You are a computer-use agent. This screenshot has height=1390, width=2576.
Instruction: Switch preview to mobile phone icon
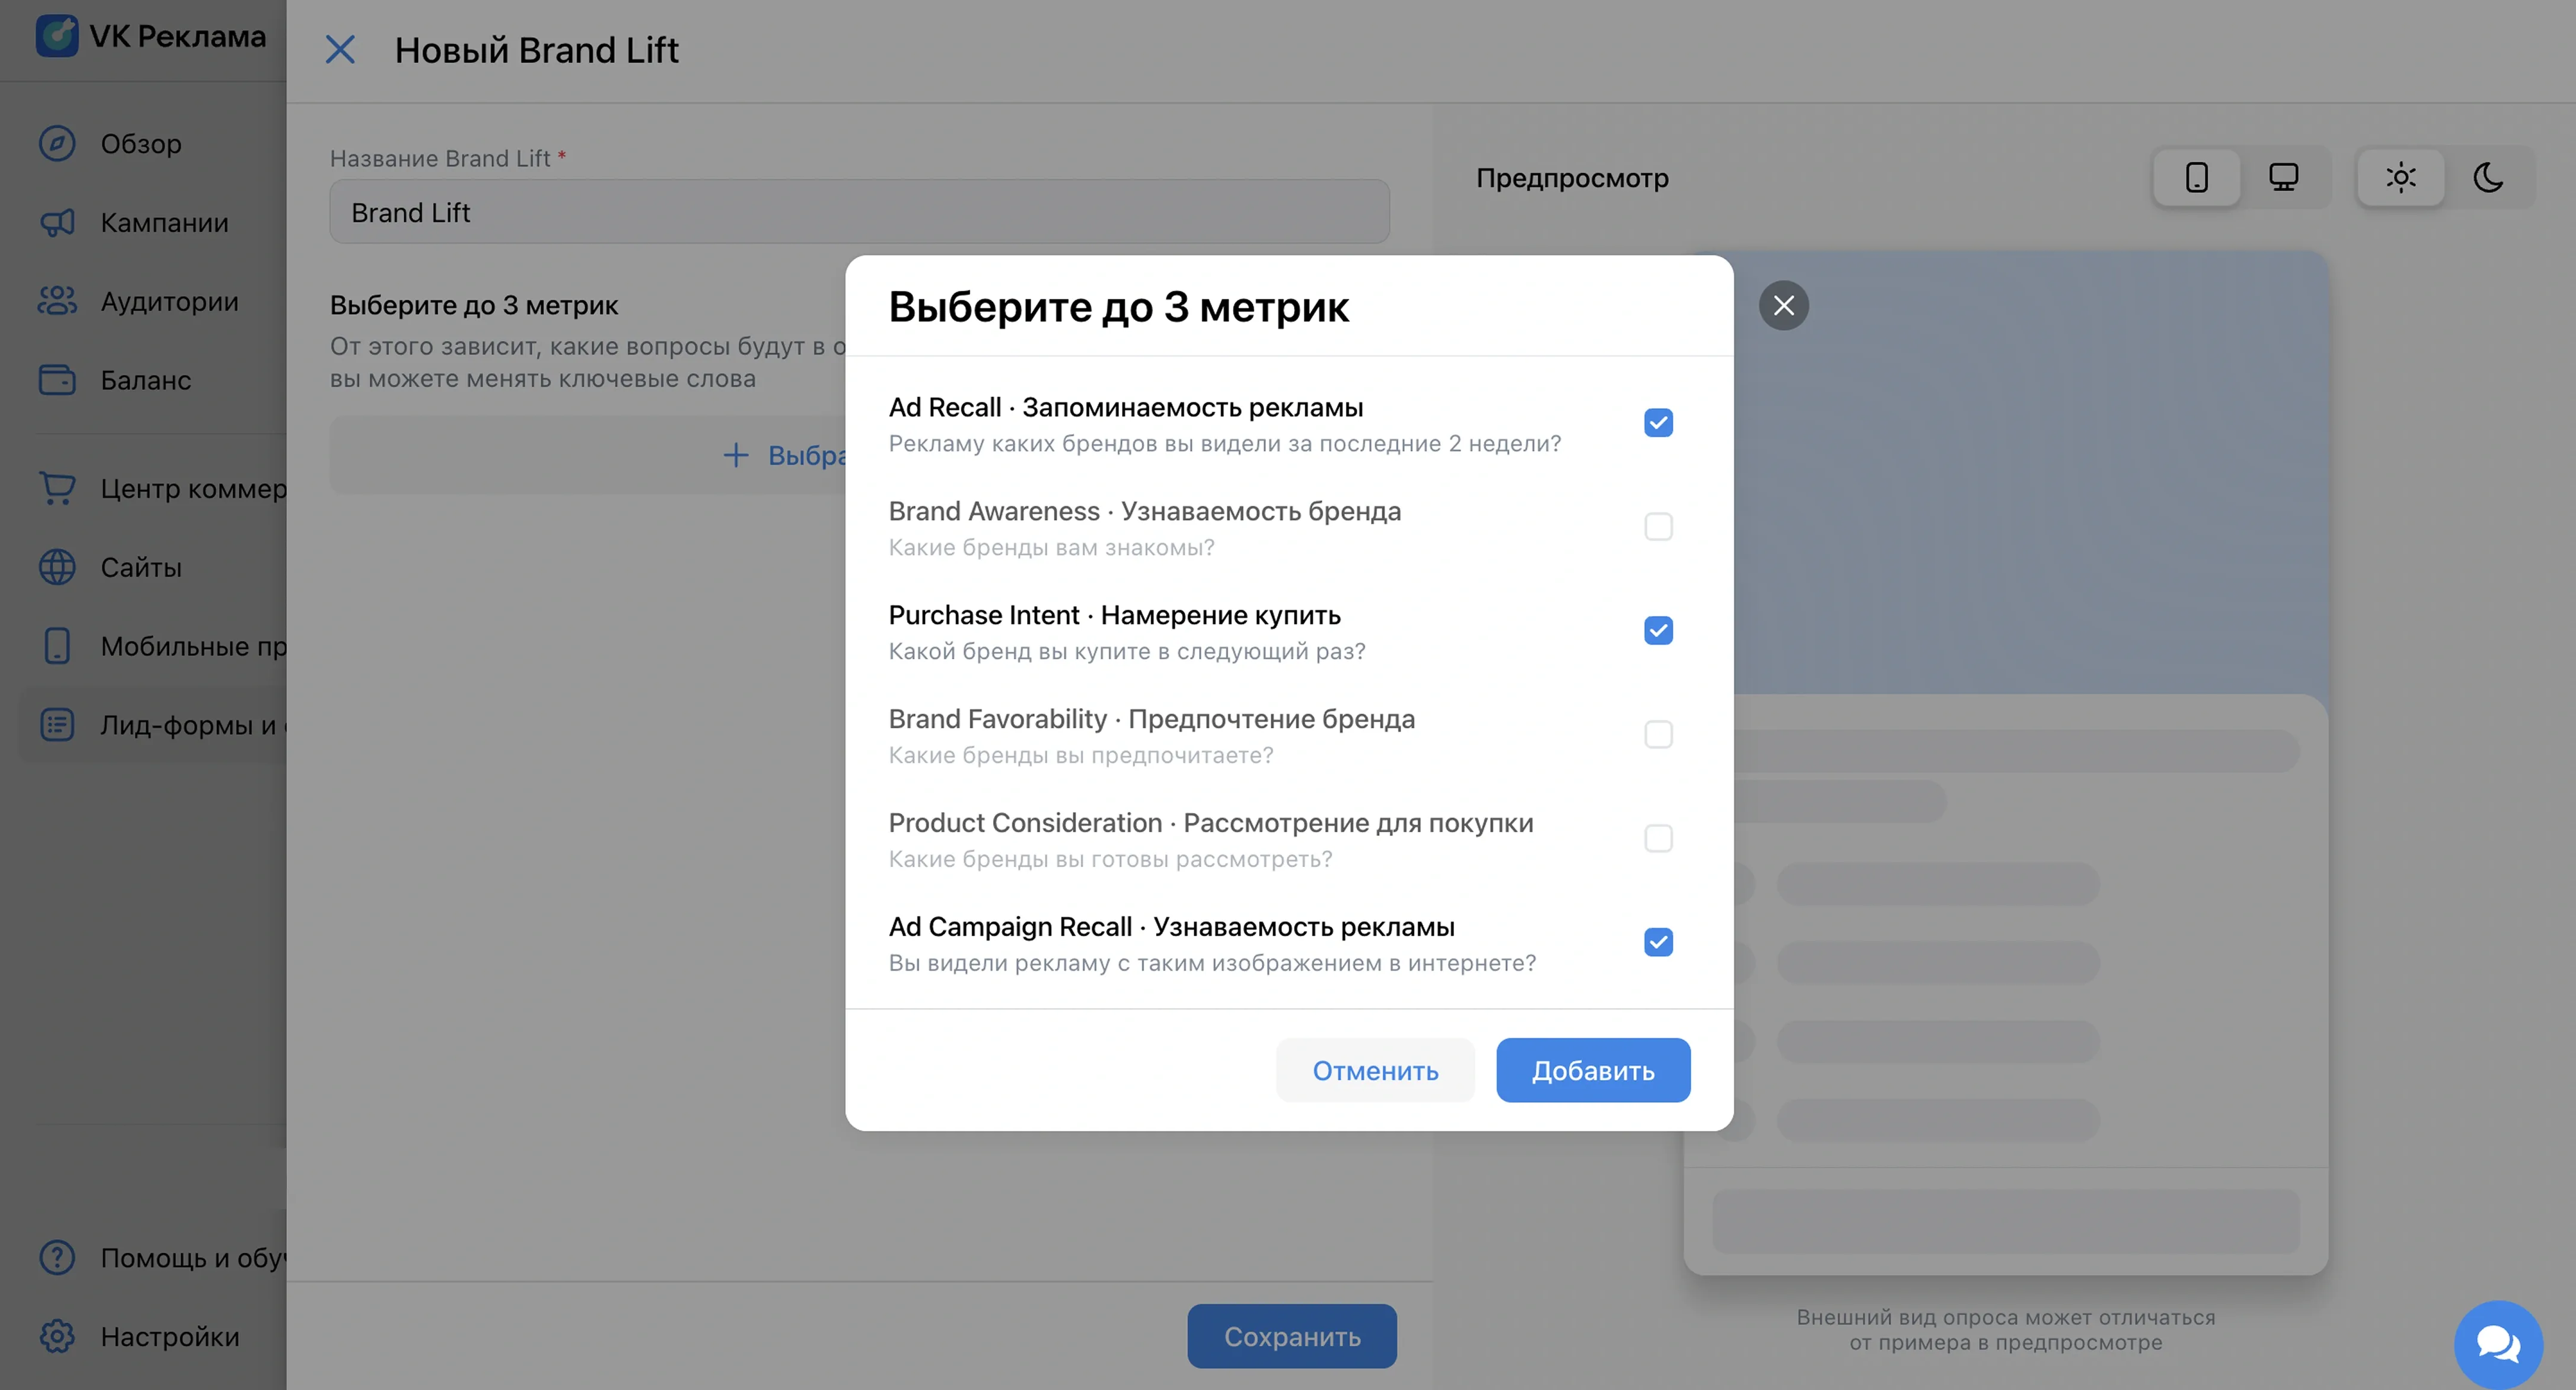click(2196, 178)
